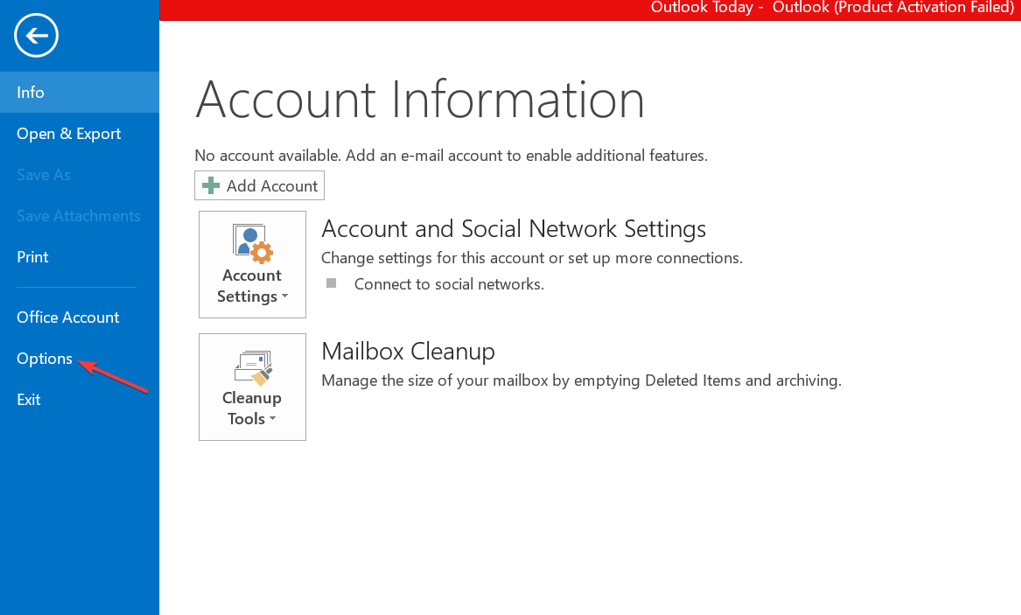
Task: Click the Account Settings person-gear icon
Action: coord(253,243)
